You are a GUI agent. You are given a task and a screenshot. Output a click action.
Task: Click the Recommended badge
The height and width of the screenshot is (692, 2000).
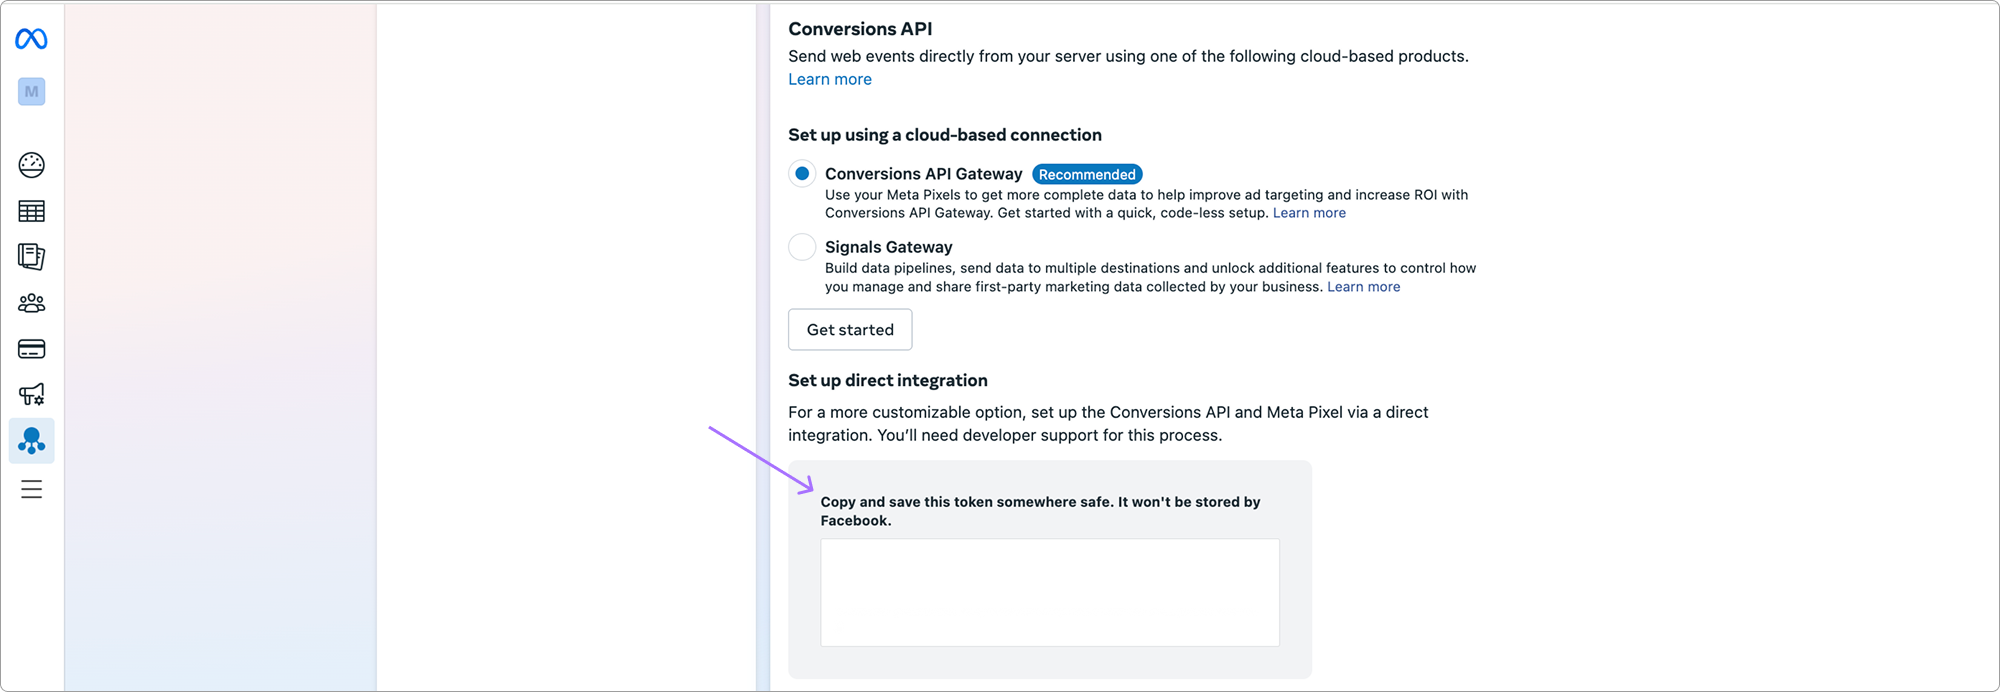1087,175
